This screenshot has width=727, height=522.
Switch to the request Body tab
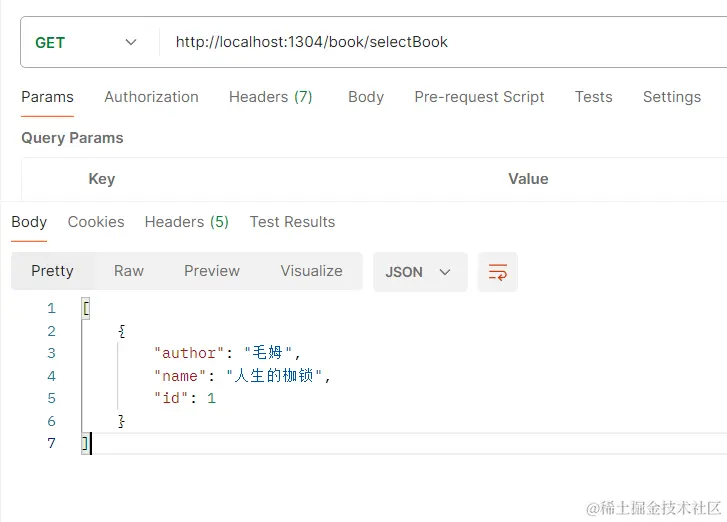[x=366, y=97]
